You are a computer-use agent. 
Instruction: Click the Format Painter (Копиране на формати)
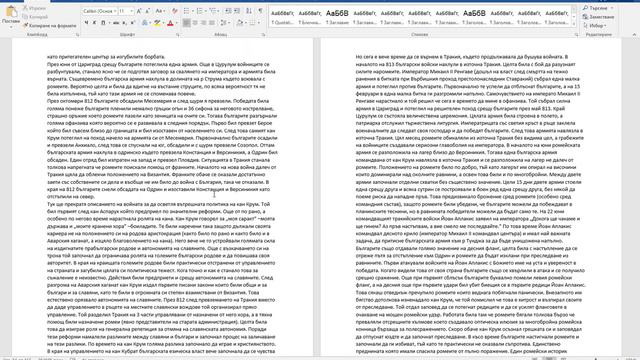click(x=49, y=25)
